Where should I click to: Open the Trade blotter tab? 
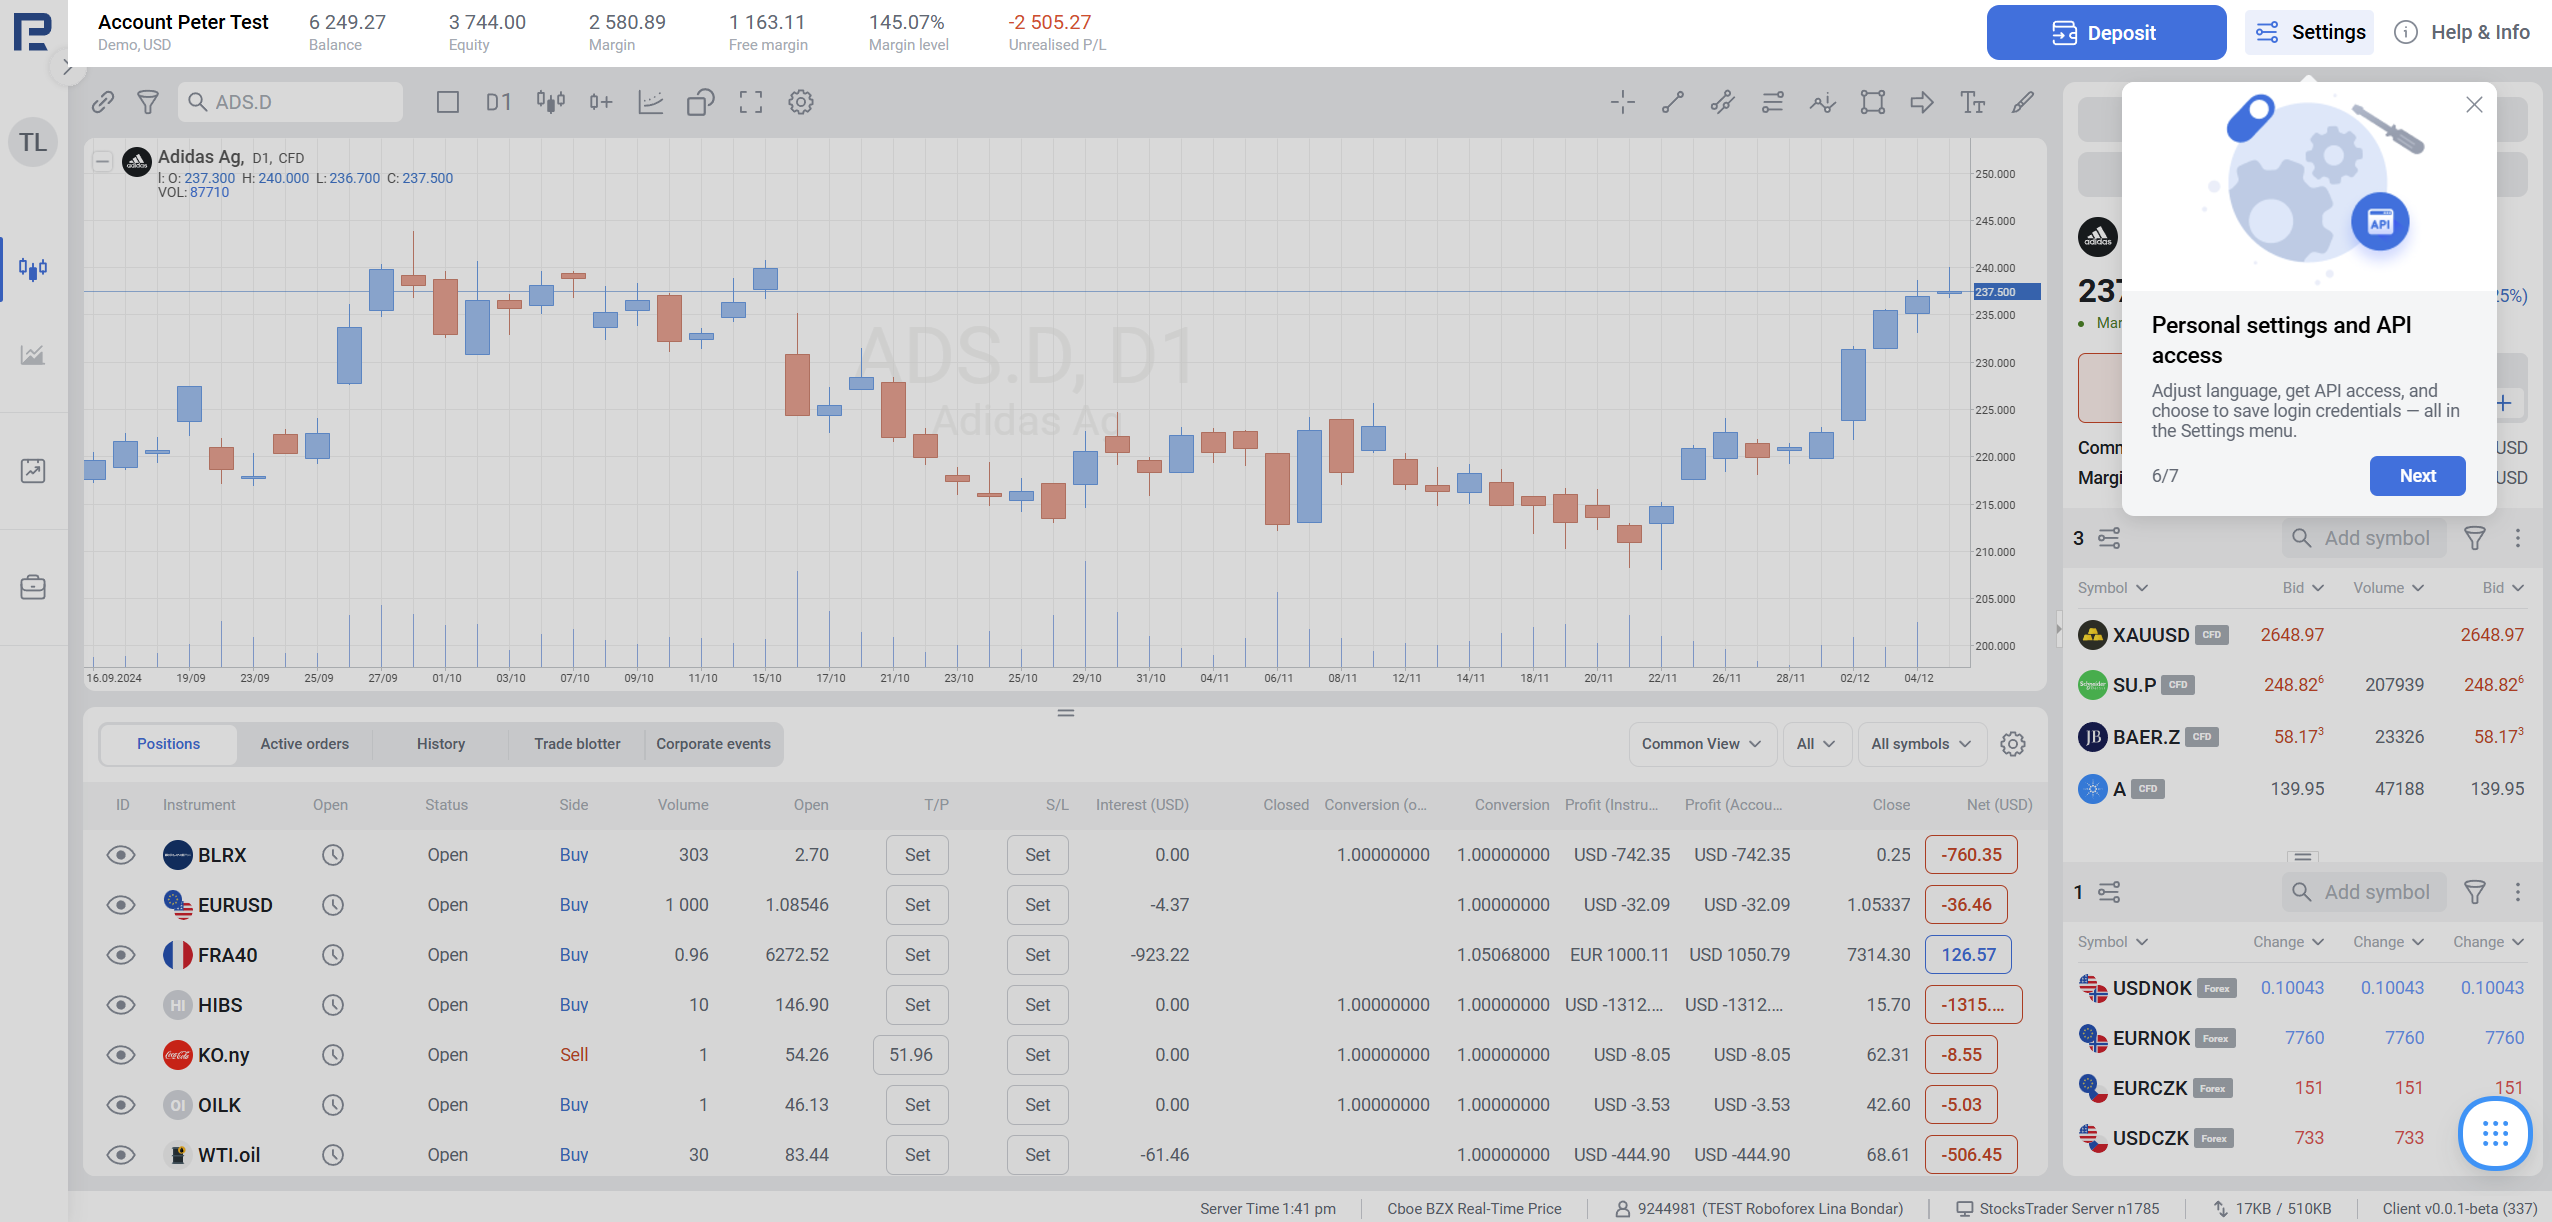577,744
